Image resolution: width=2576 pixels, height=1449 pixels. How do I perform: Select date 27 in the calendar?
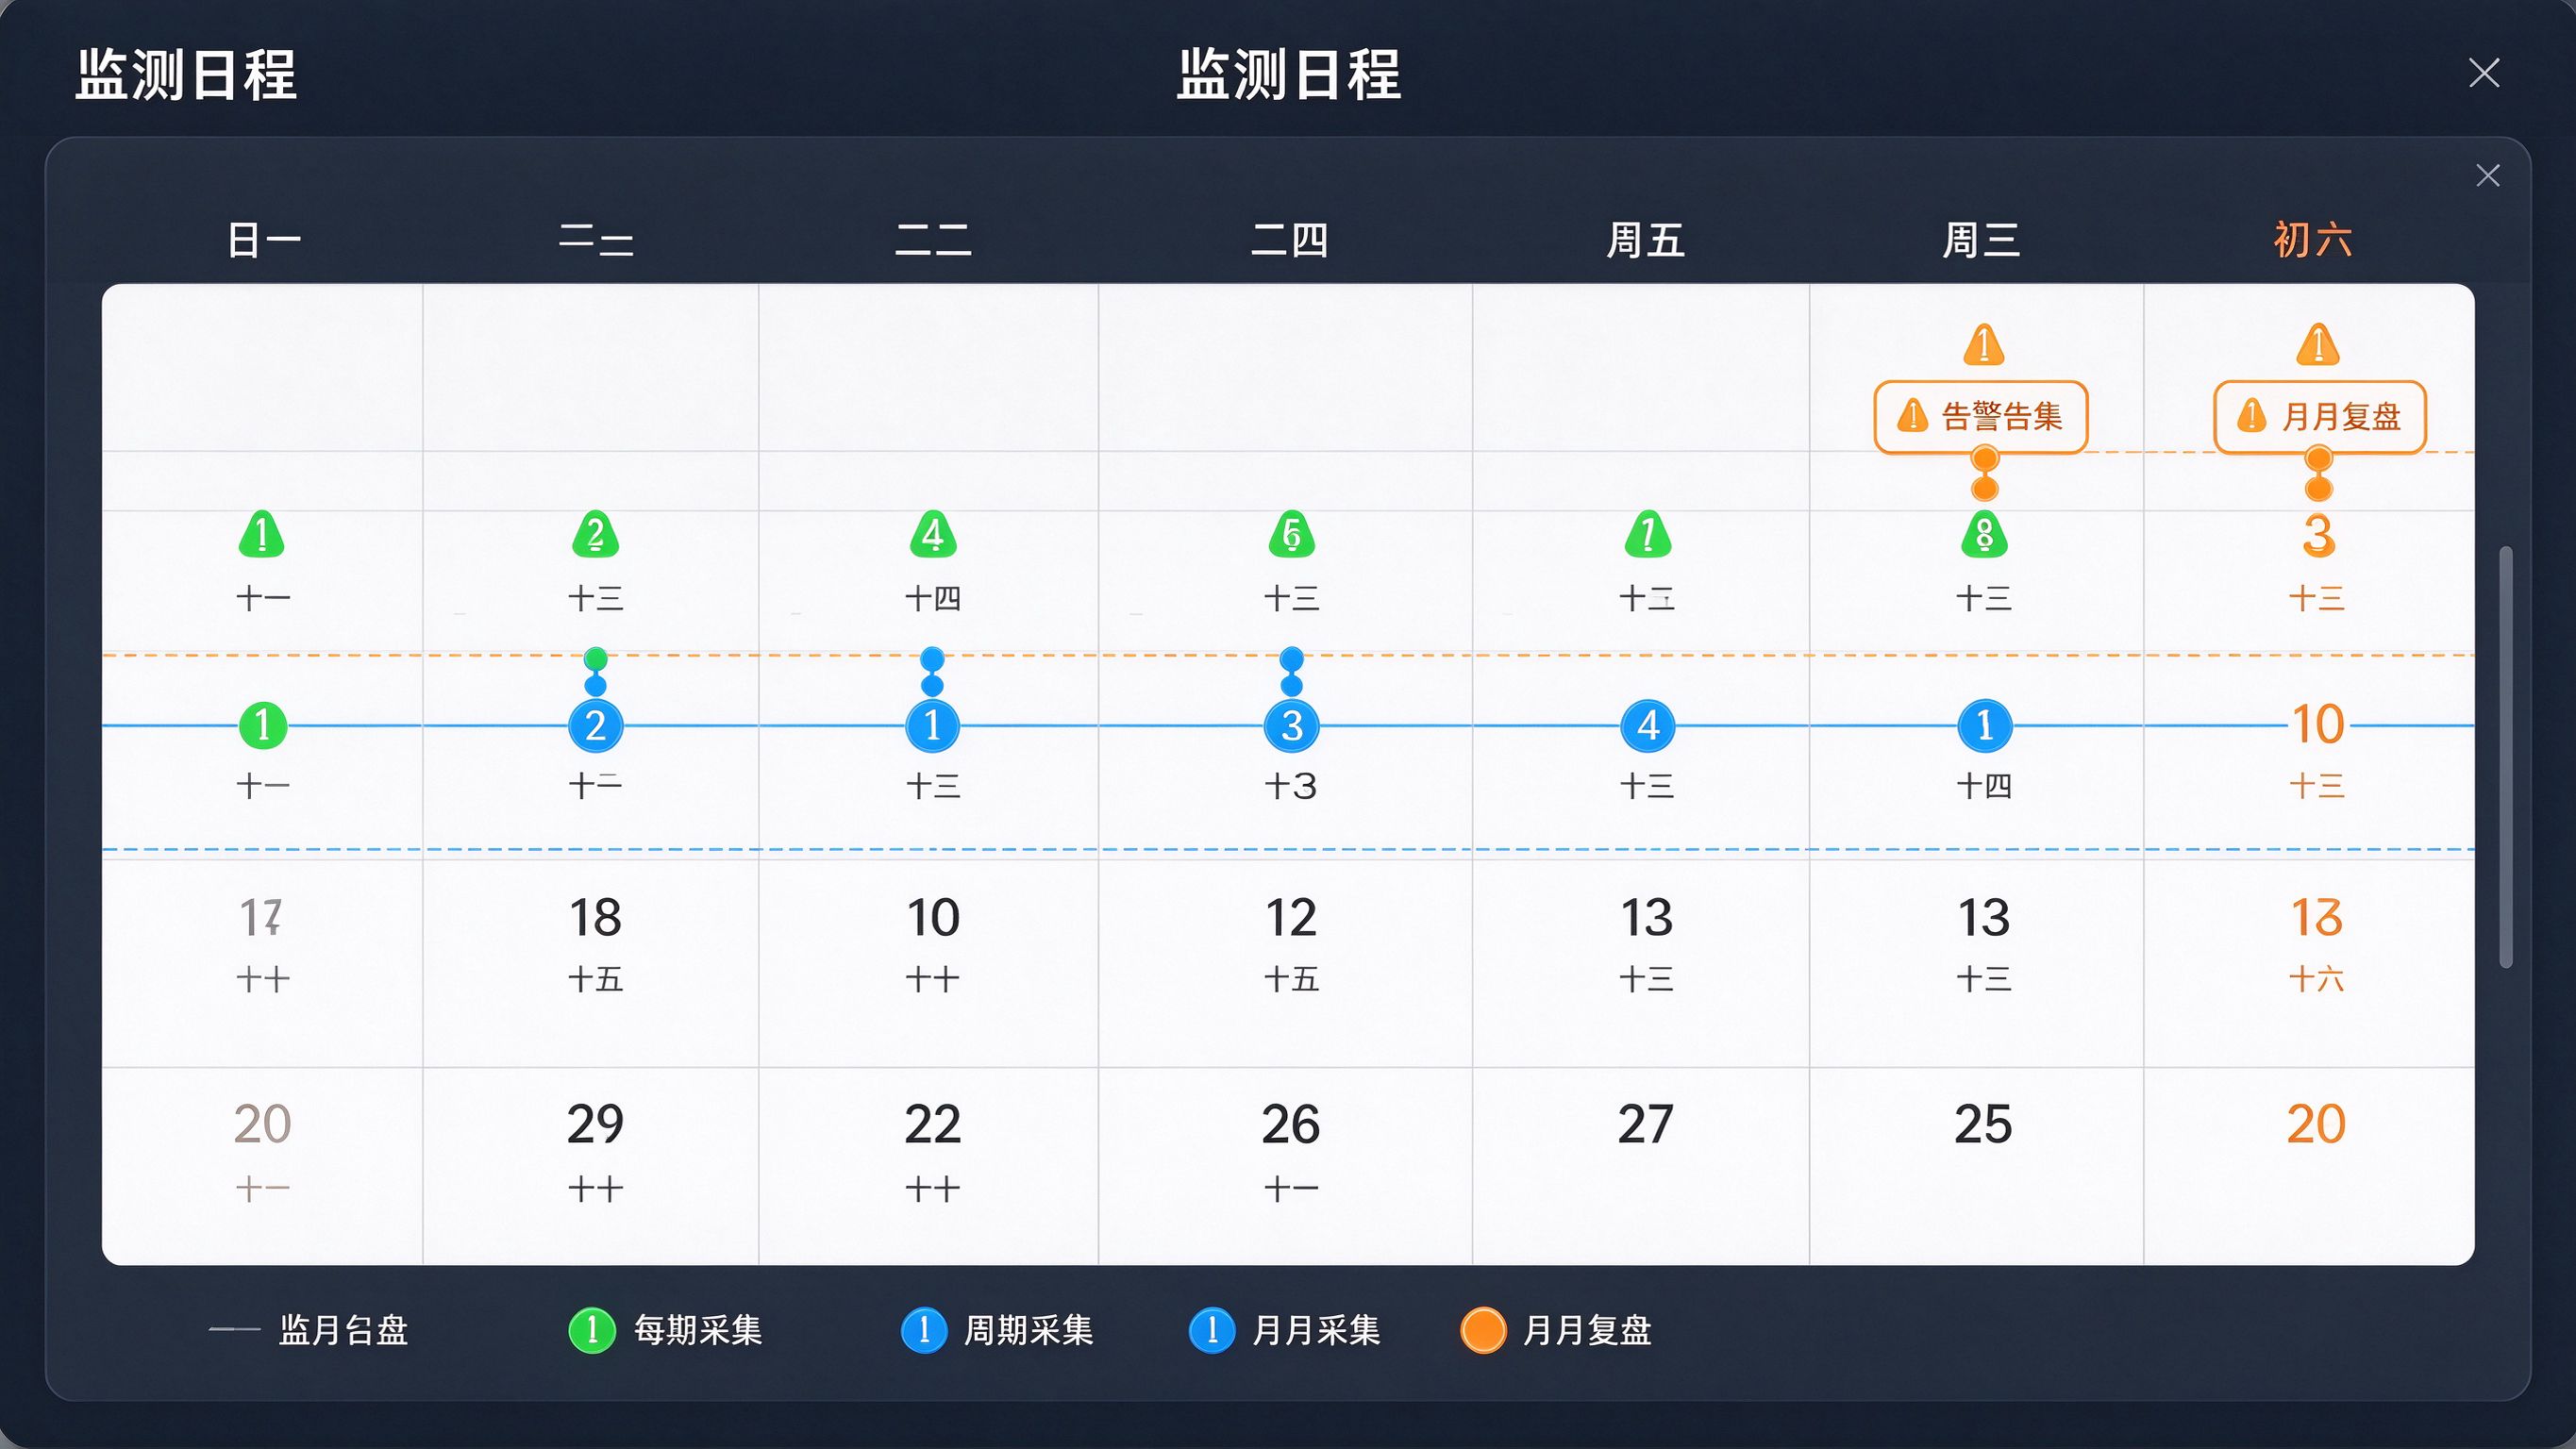click(x=1646, y=1124)
